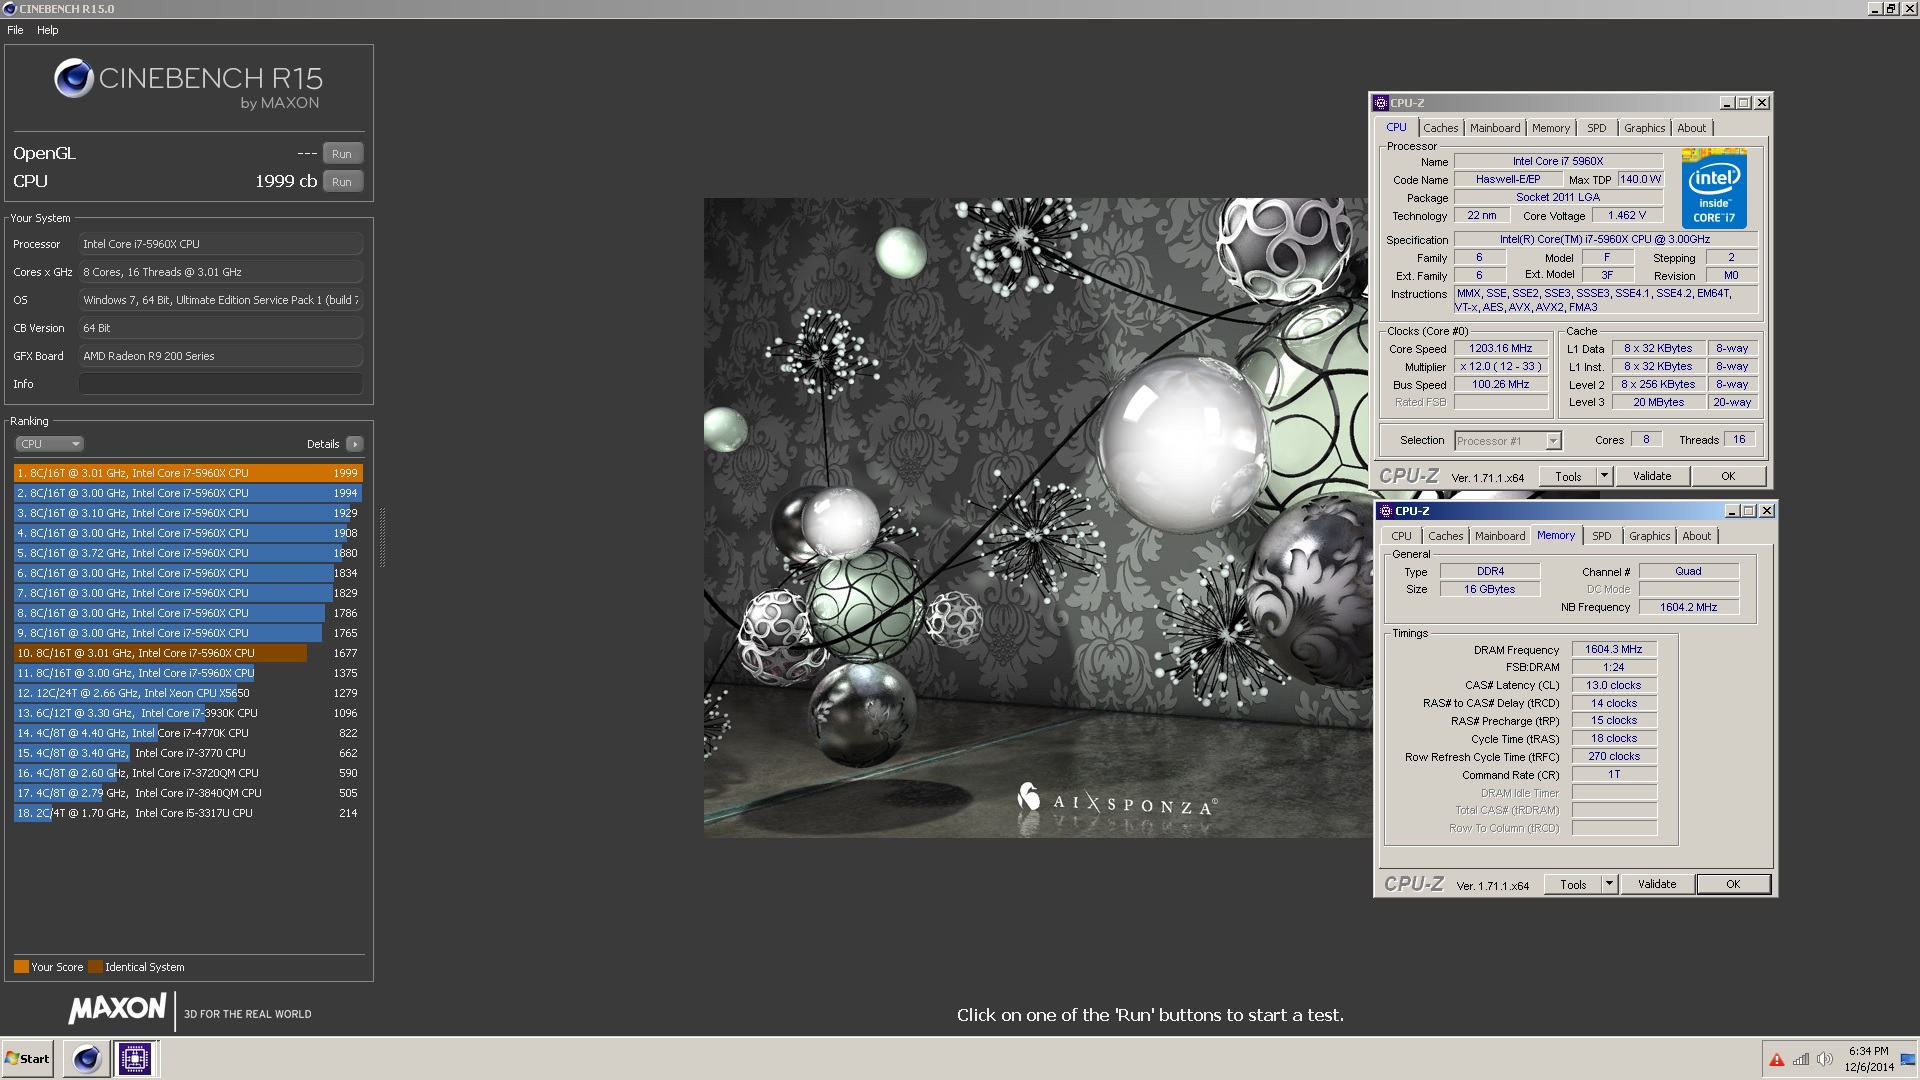Select ranking entry 10 identical system

point(188,653)
